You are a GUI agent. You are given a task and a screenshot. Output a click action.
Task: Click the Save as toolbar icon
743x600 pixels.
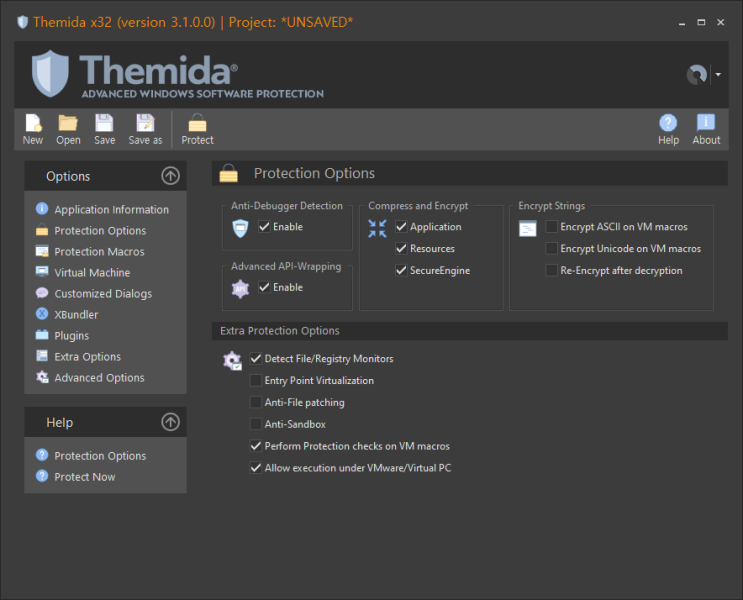click(x=145, y=124)
